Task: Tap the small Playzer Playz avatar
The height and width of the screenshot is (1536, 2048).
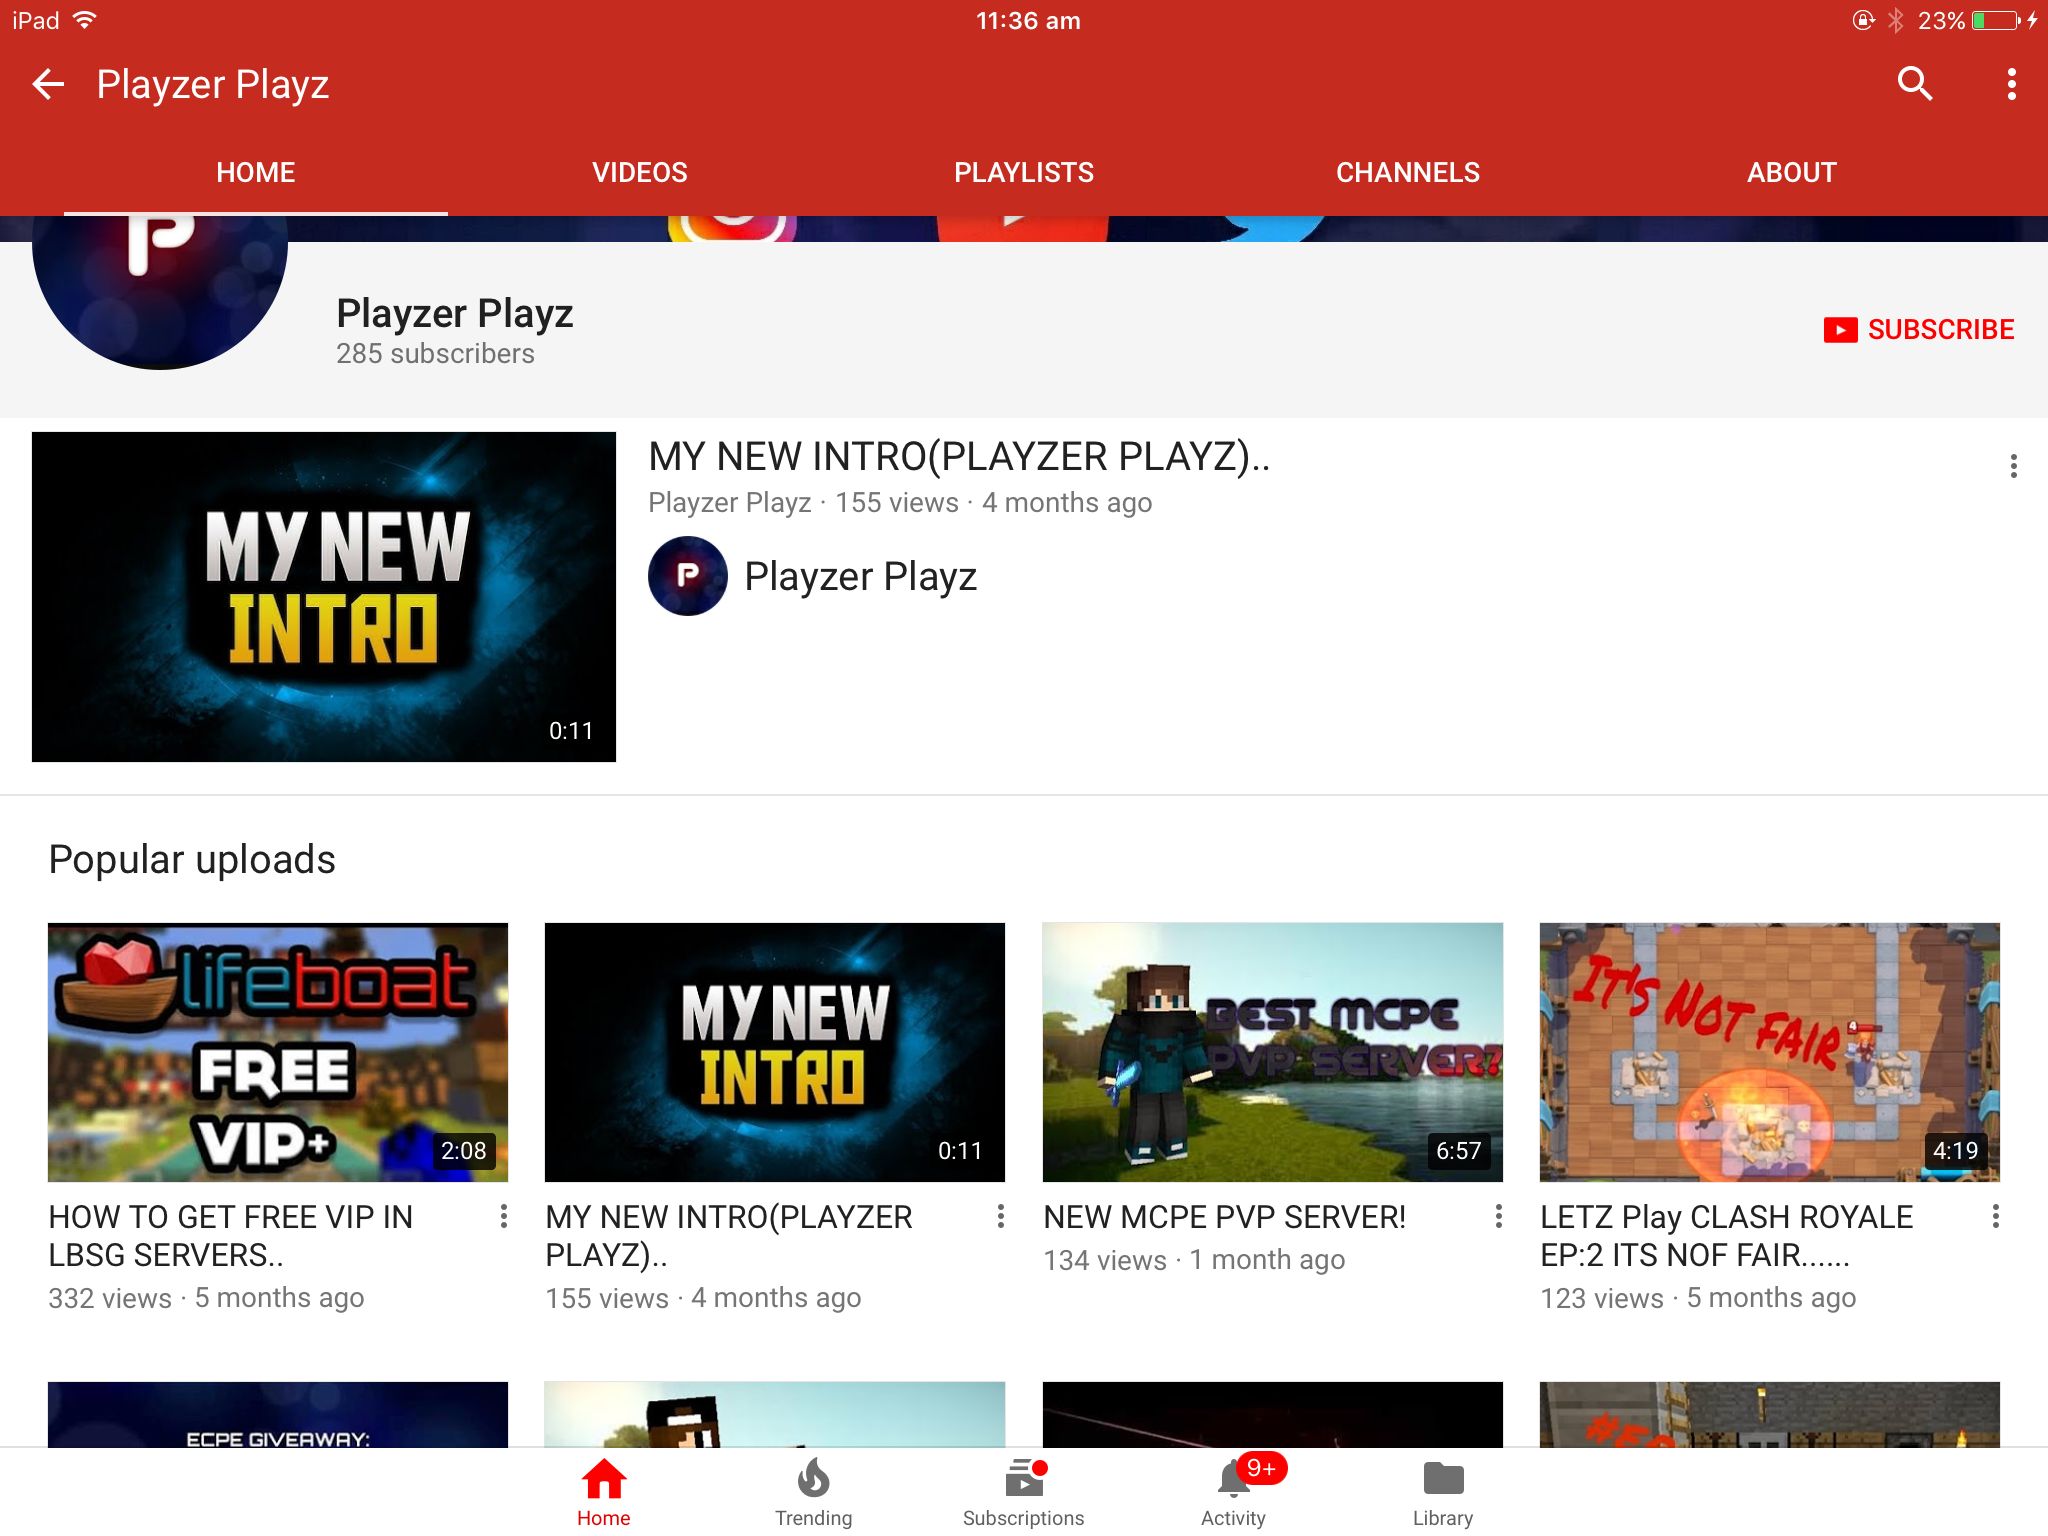Action: coord(688,576)
